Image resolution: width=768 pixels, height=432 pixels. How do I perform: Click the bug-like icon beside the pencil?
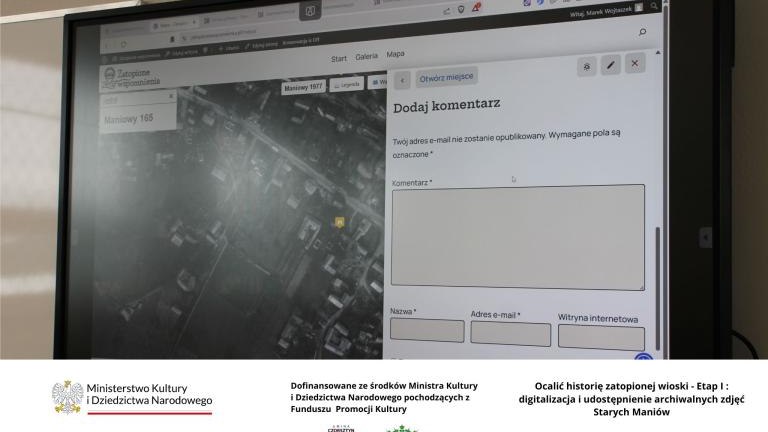[586, 67]
